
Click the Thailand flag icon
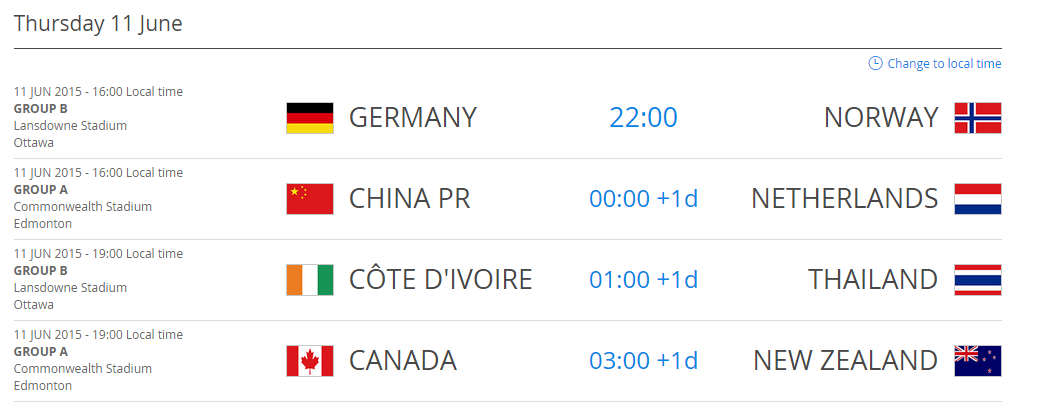[x=978, y=280]
